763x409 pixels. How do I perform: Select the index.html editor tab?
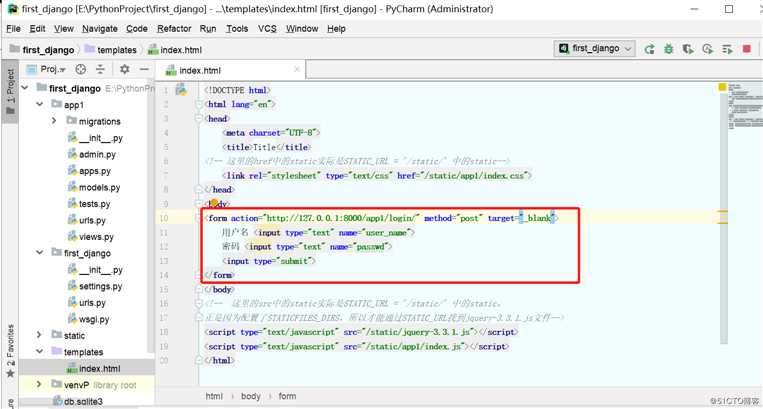coord(200,71)
